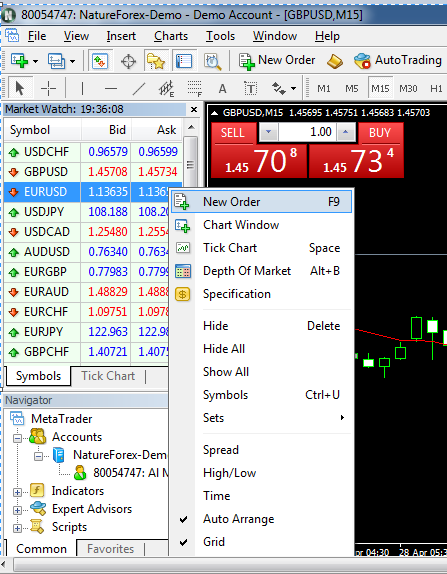447x574 pixels.
Task: Click the Specification dollar icon
Action: pos(183,294)
